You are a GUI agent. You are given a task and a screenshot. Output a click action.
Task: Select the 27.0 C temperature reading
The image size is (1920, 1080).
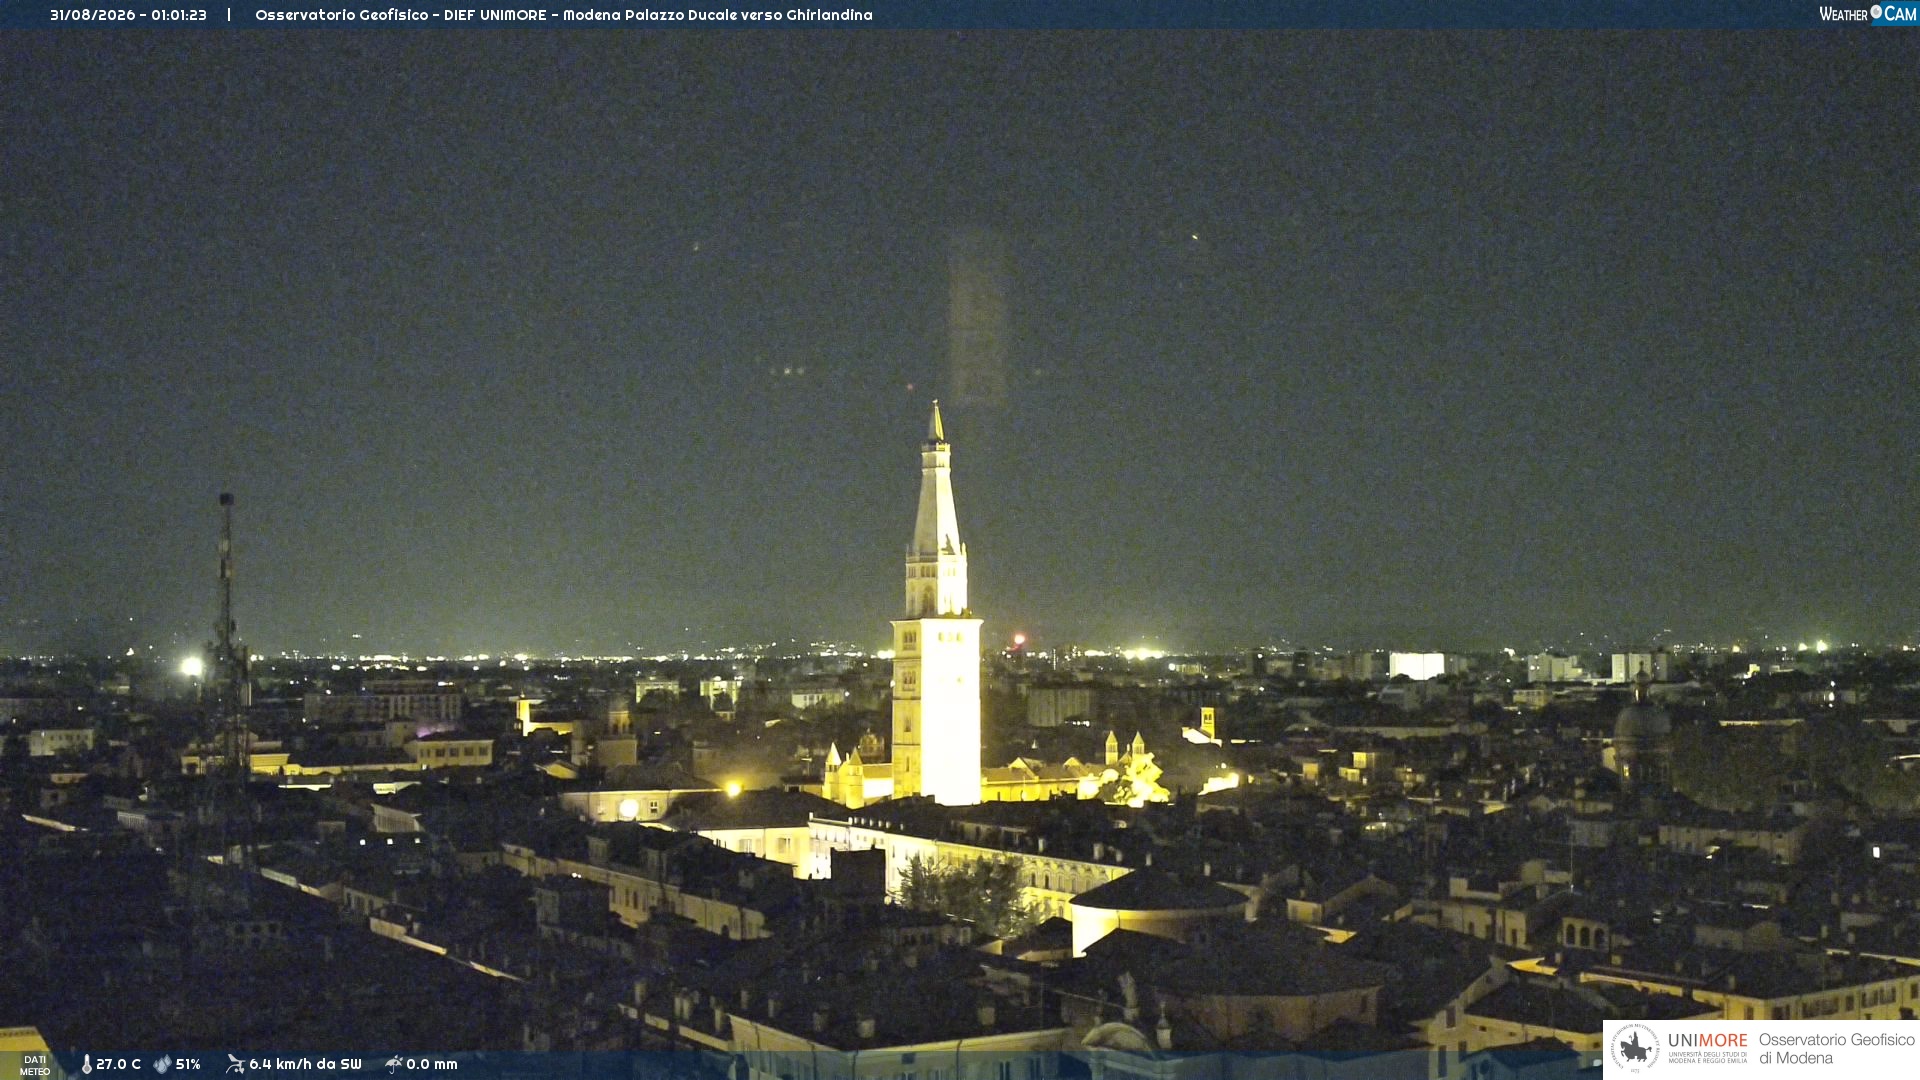(118, 1064)
